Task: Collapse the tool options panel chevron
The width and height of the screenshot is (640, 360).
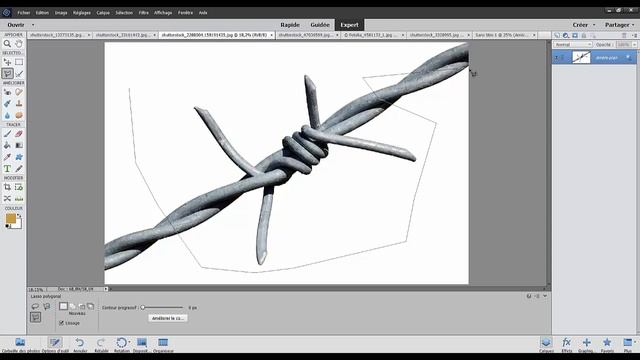Action: pos(545,296)
